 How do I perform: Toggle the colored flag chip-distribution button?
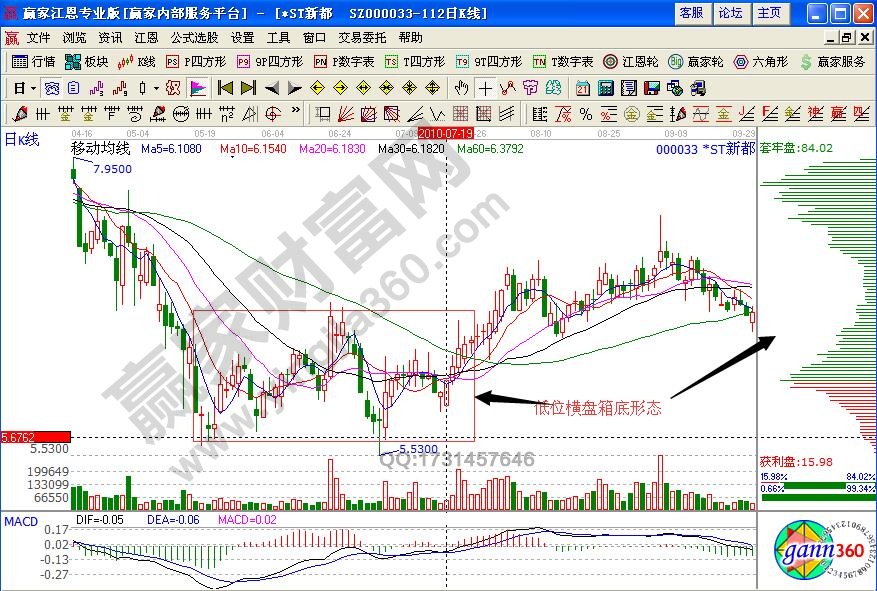click(196, 87)
